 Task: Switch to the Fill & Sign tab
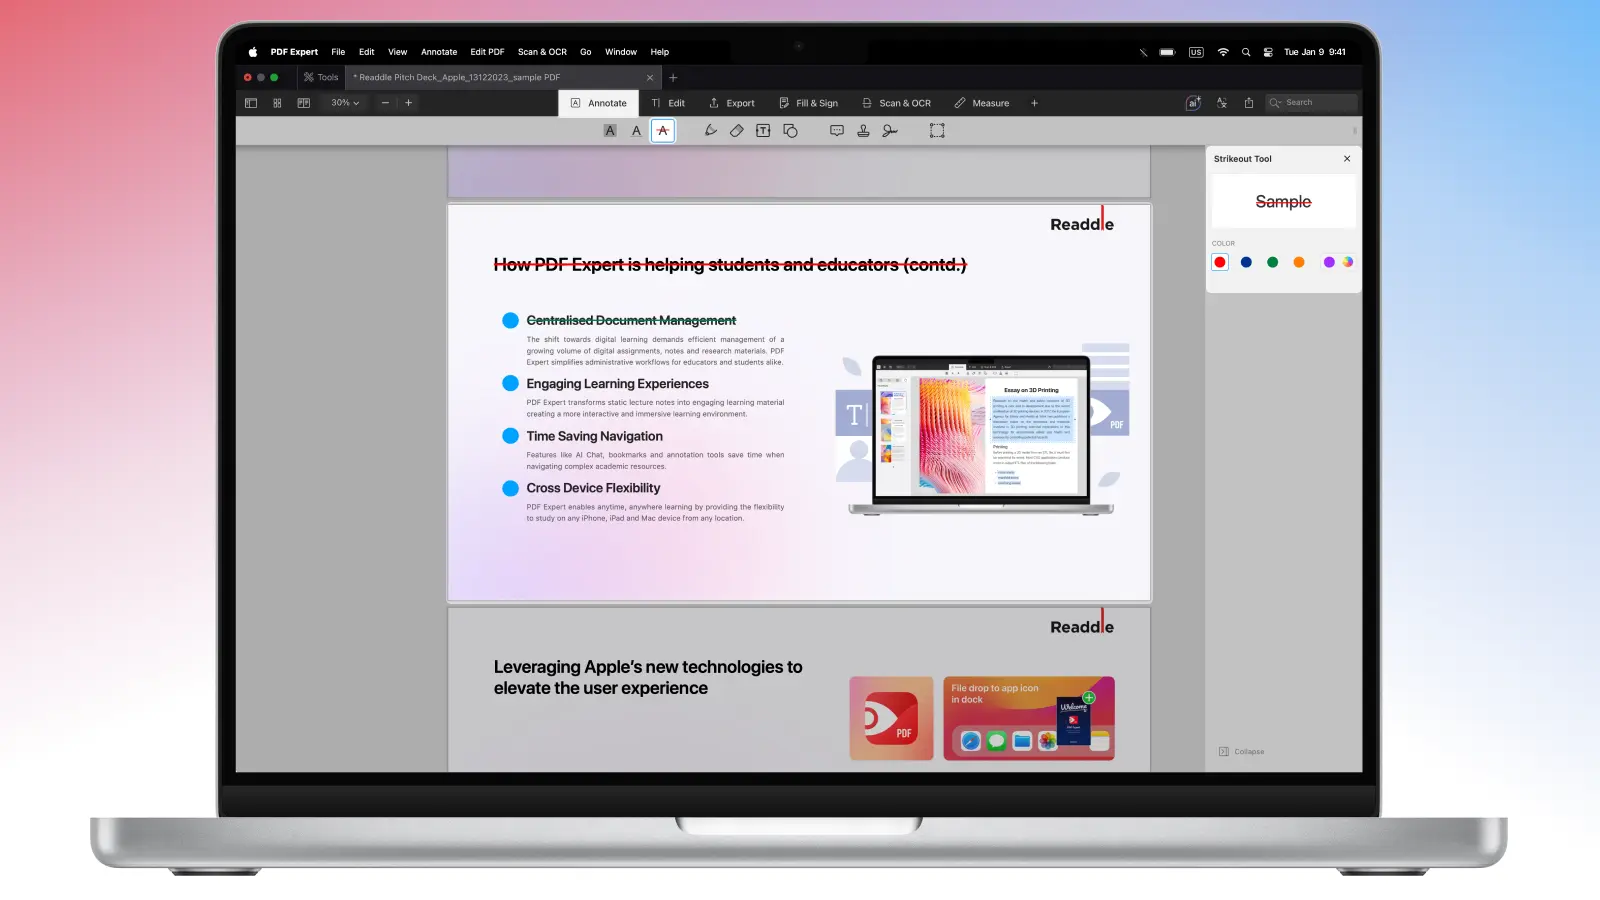tap(808, 103)
